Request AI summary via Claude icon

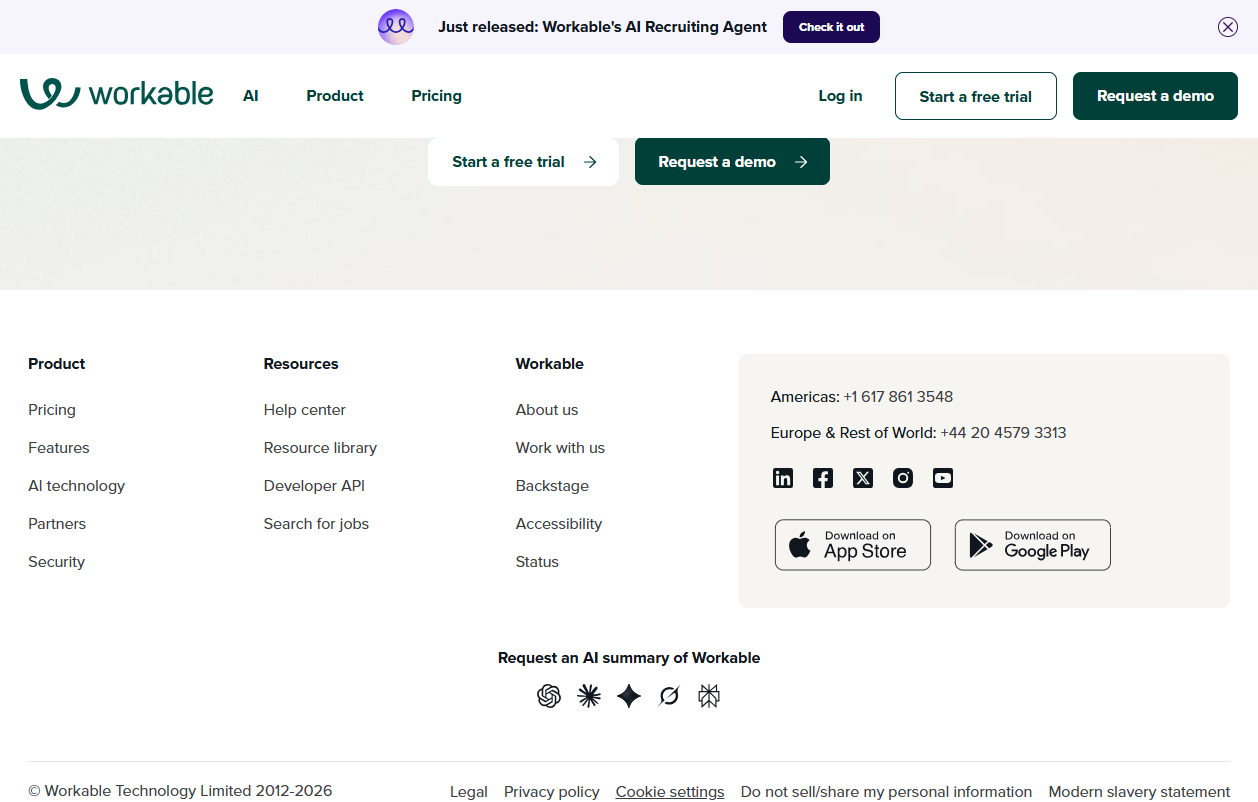click(x=589, y=696)
